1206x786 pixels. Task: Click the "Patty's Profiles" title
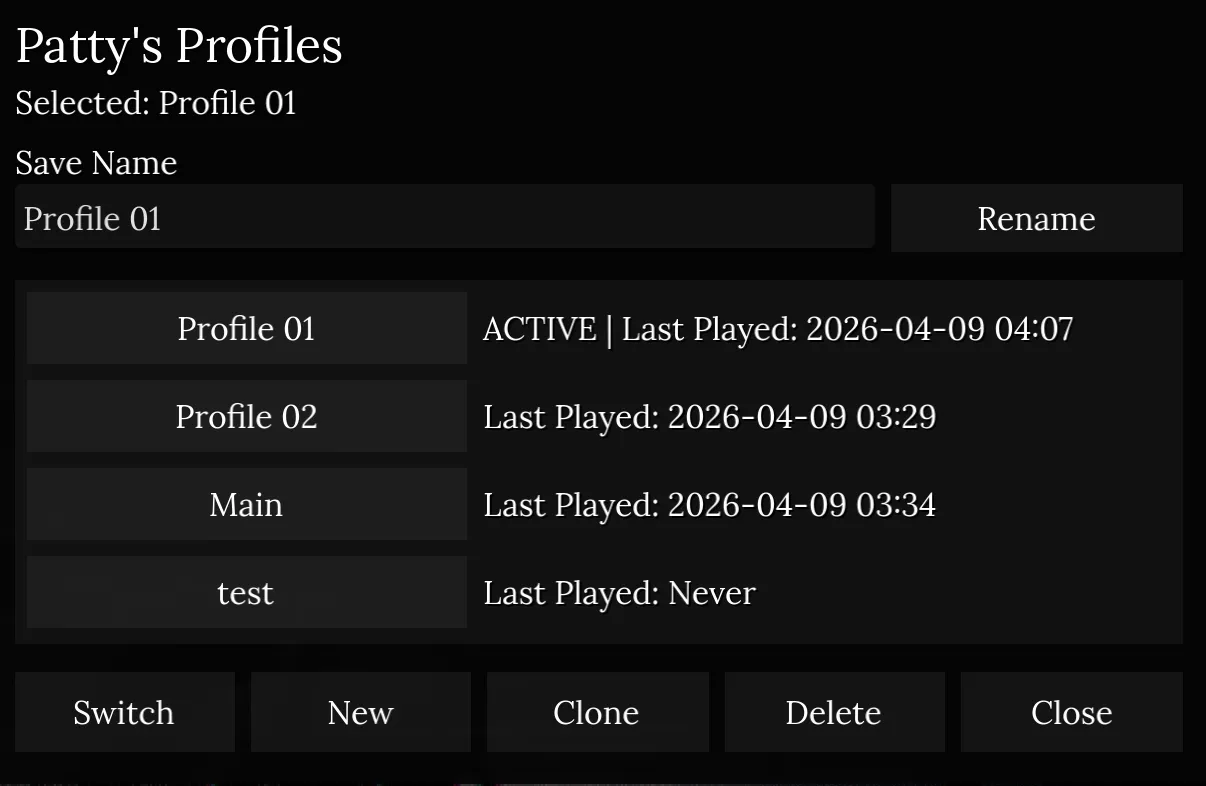[179, 46]
